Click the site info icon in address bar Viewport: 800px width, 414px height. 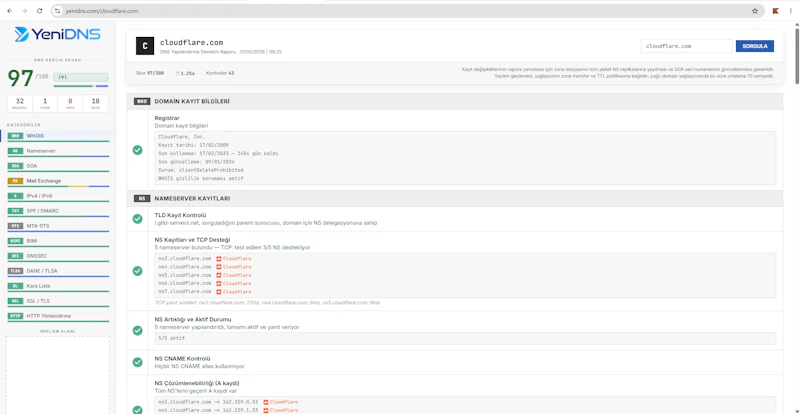[x=58, y=11]
